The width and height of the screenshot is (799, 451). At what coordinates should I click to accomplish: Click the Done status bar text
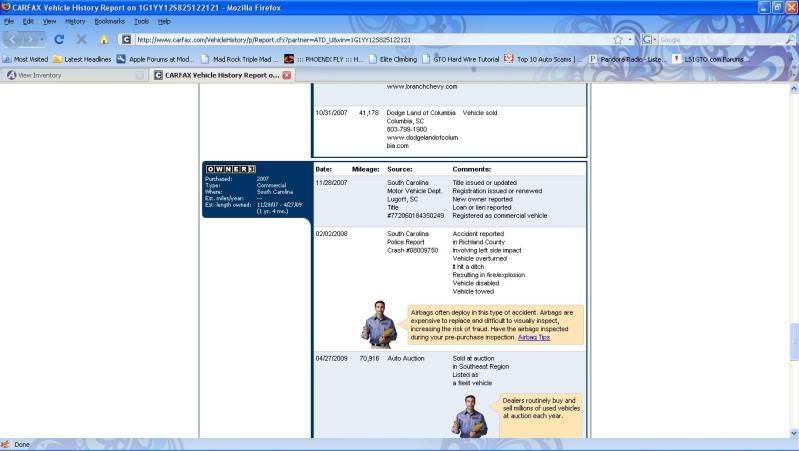coord(22,444)
